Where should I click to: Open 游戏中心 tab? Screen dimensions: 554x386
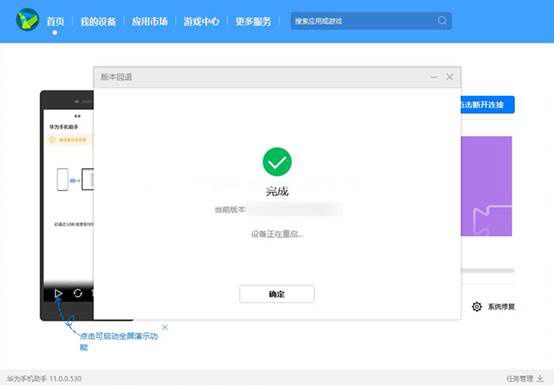point(201,22)
